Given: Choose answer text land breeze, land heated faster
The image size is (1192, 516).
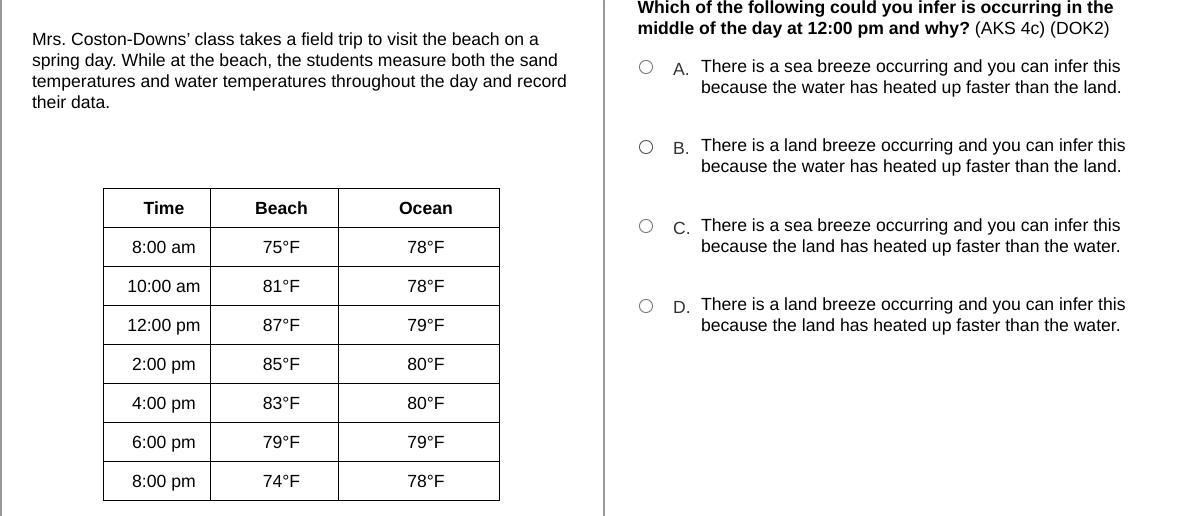Looking at the screenshot, I should coord(913,315).
